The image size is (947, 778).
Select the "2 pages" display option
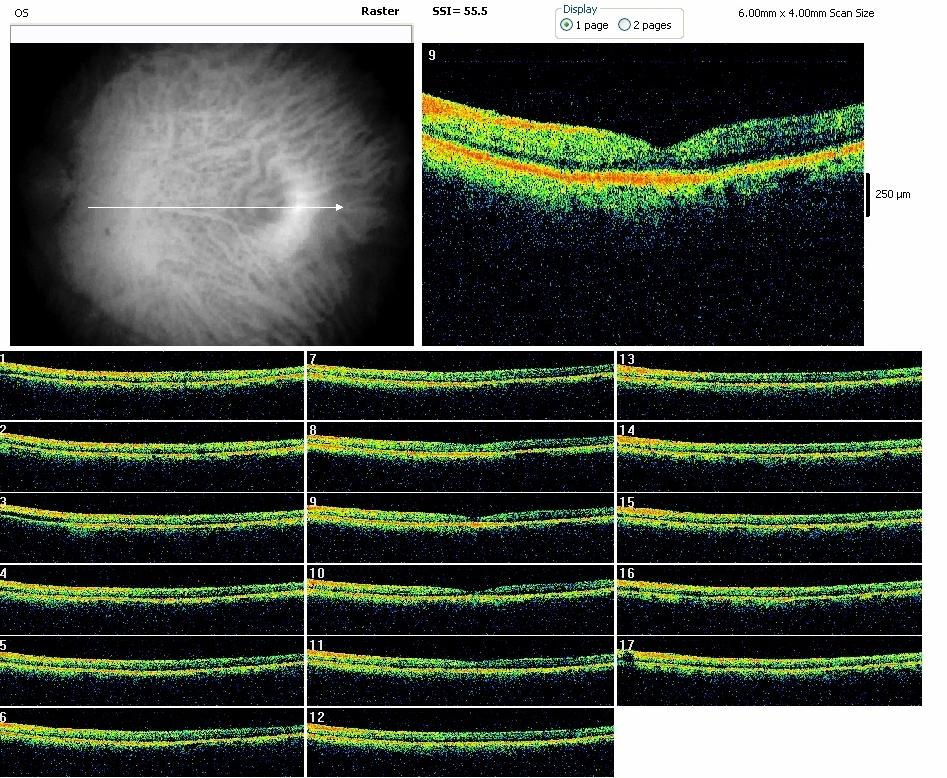pos(625,25)
